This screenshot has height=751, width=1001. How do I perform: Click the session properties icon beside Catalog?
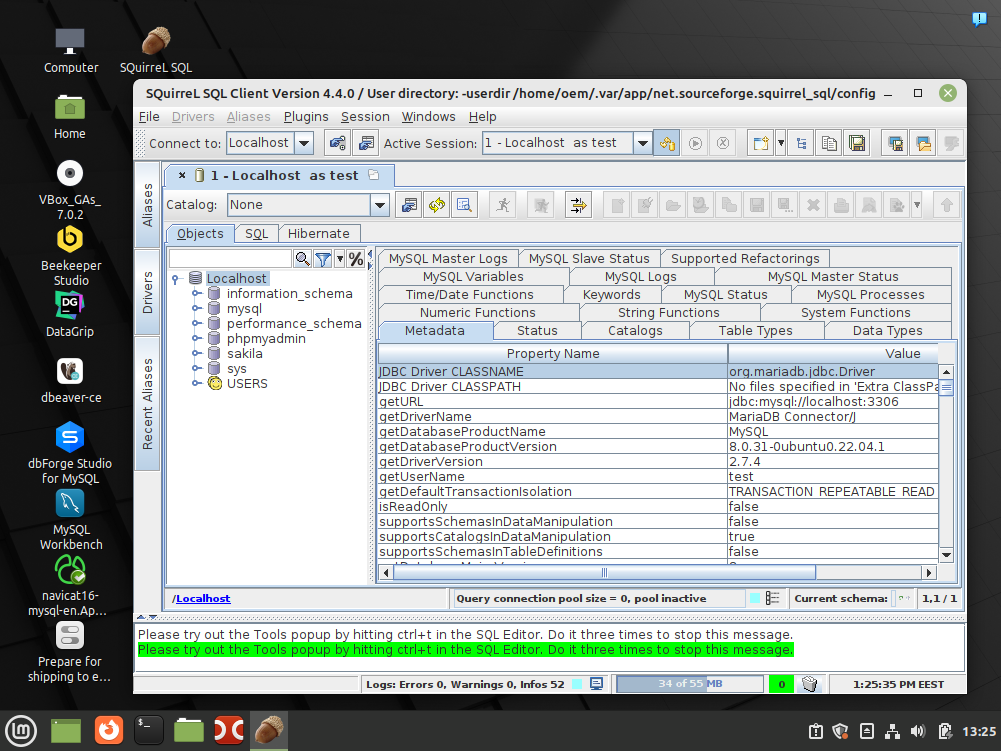pos(409,205)
